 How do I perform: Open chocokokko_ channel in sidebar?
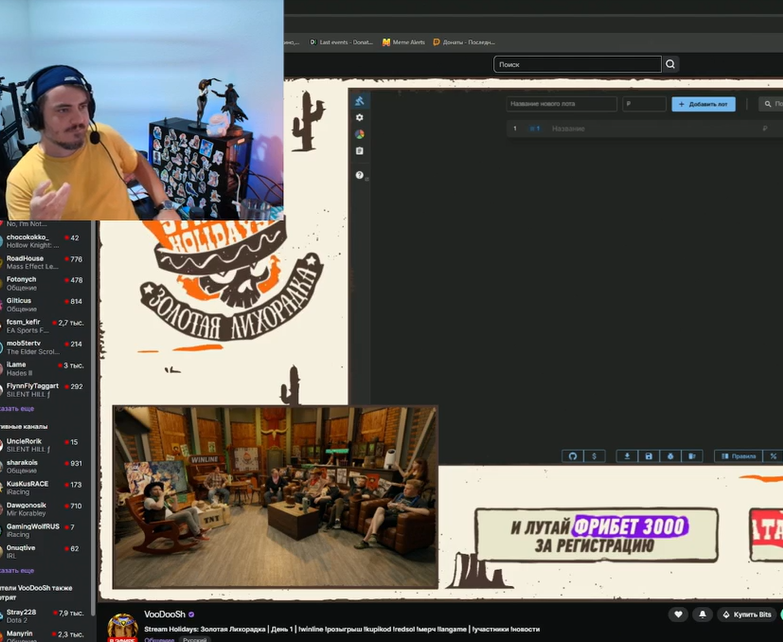coord(43,241)
